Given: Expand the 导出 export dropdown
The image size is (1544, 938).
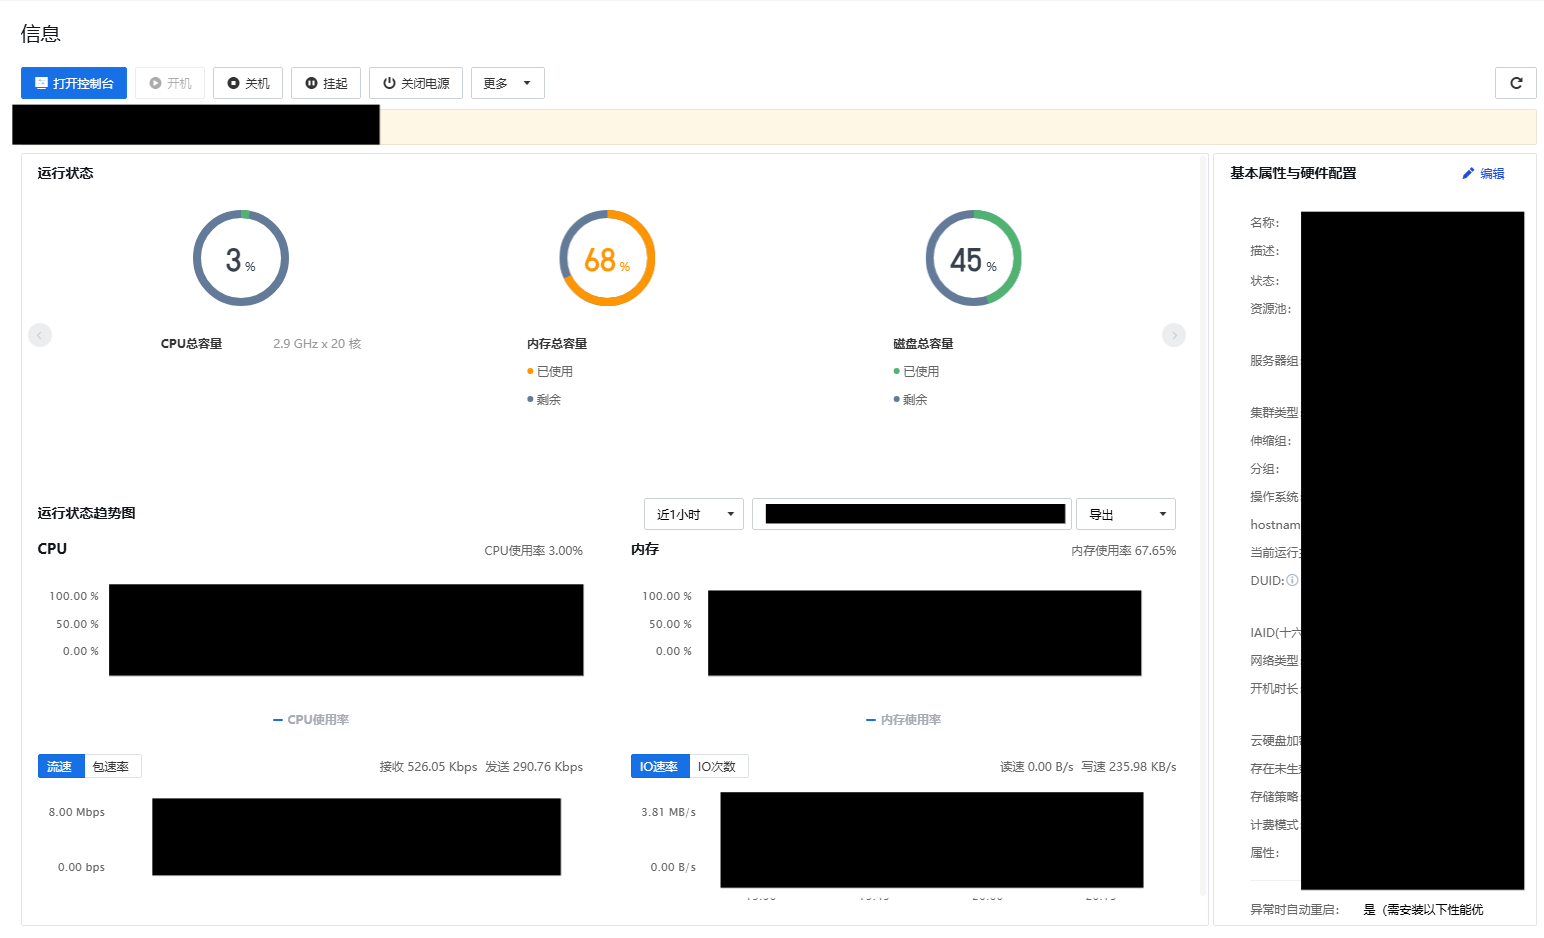Looking at the screenshot, I should tap(1125, 514).
